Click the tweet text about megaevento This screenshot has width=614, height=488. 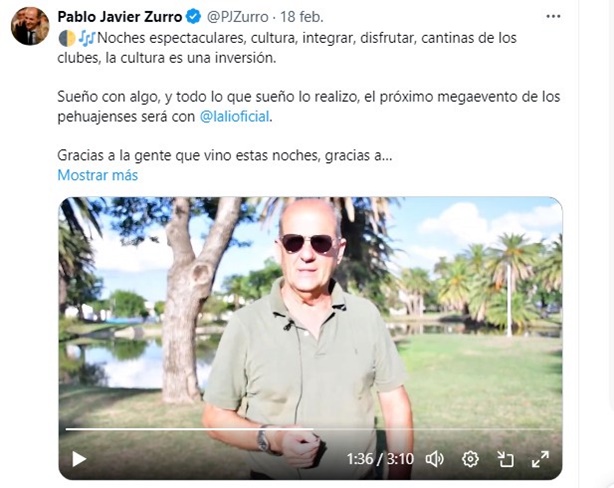click(309, 107)
